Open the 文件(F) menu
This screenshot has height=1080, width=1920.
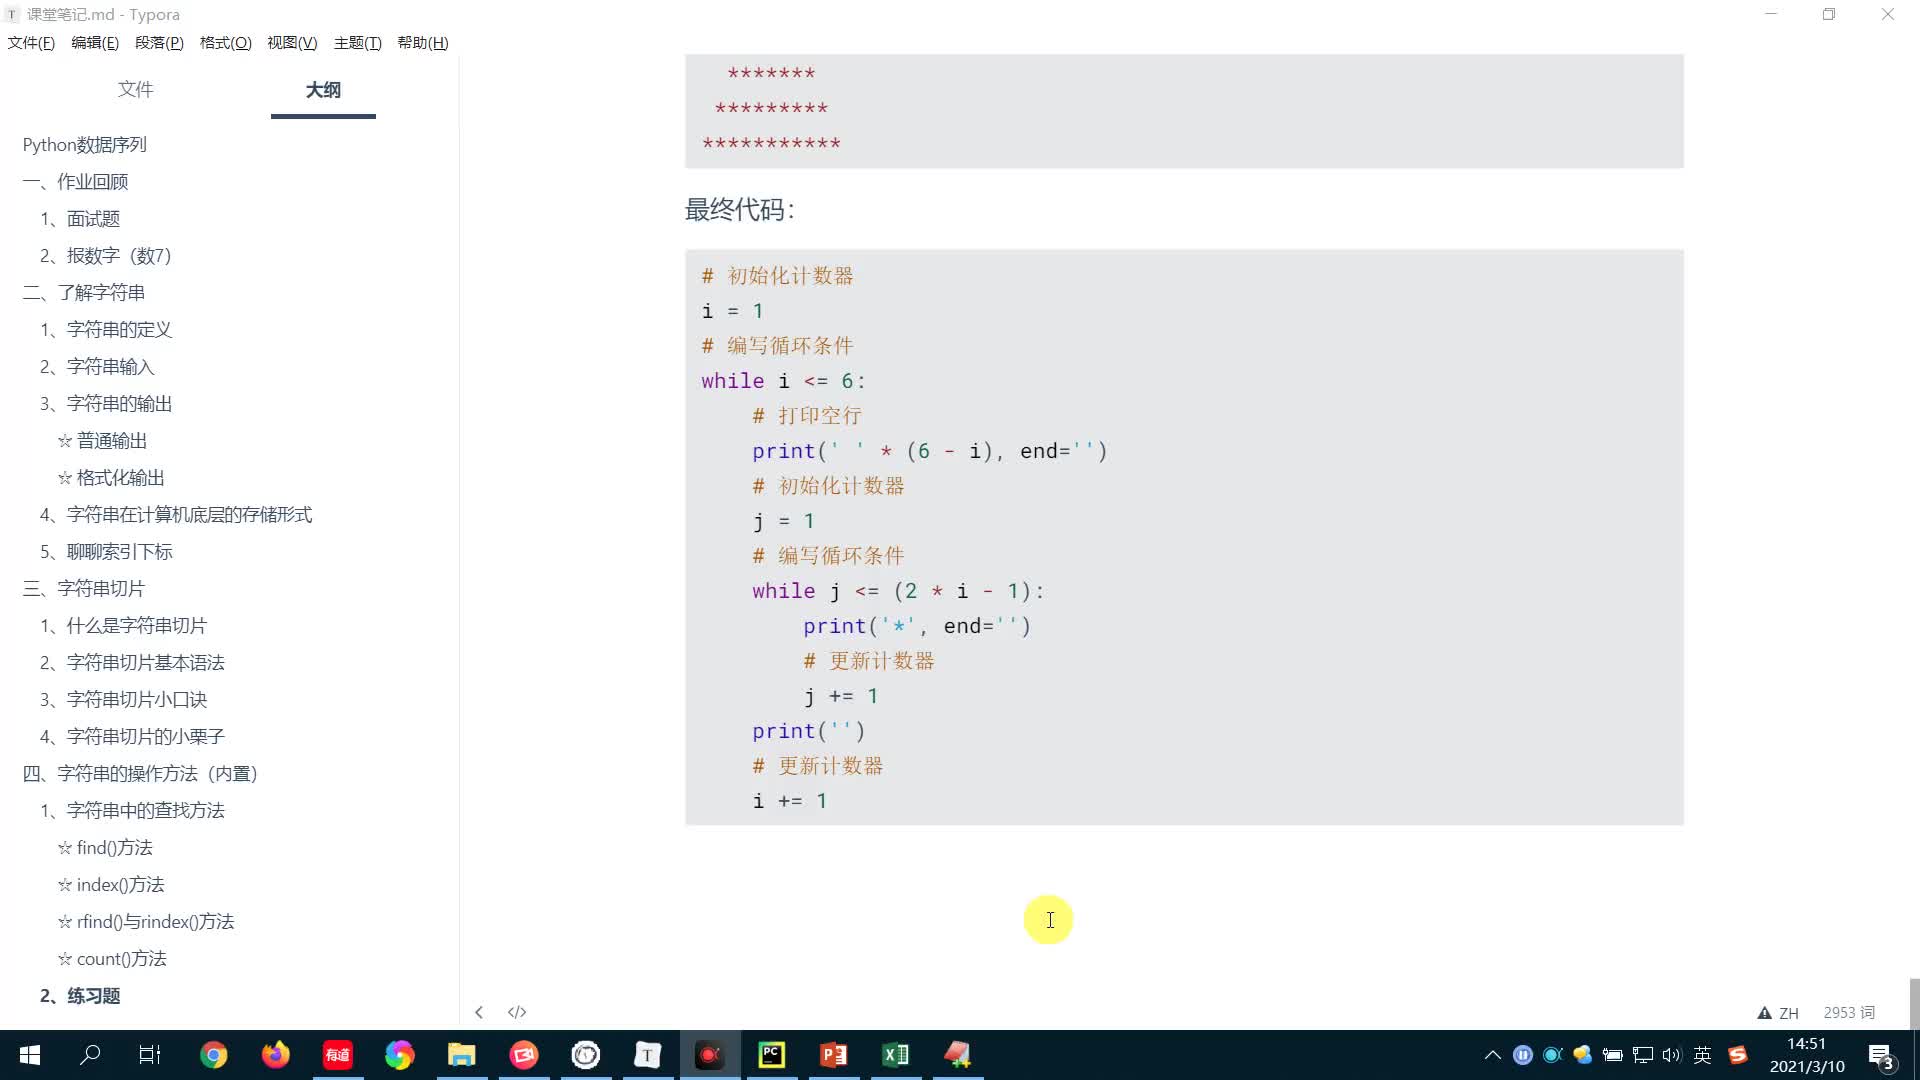click(31, 43)
